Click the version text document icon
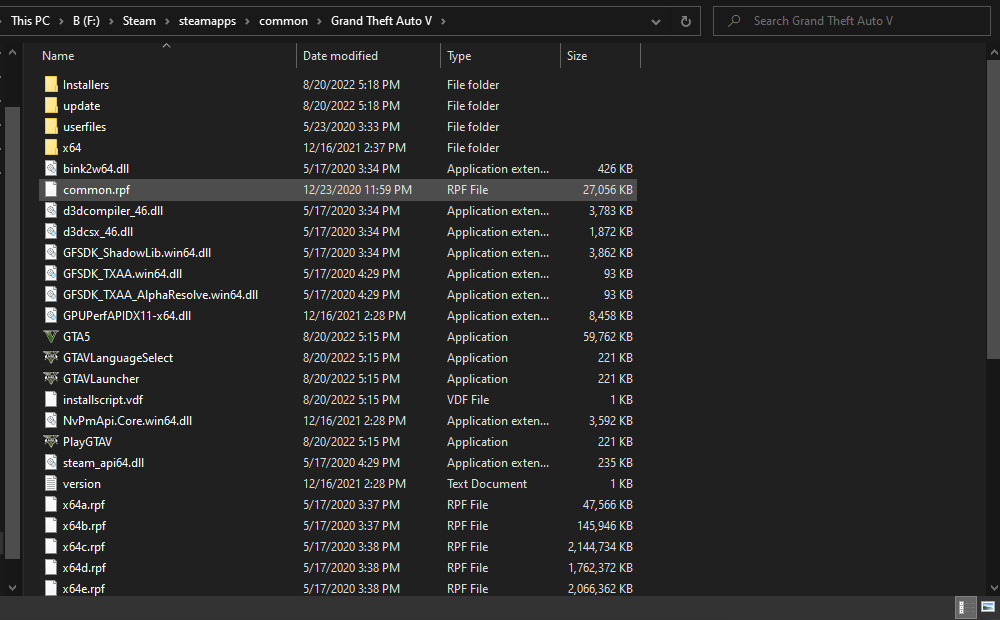Viewport: 1000px width, 620px height. click(51, 484)
